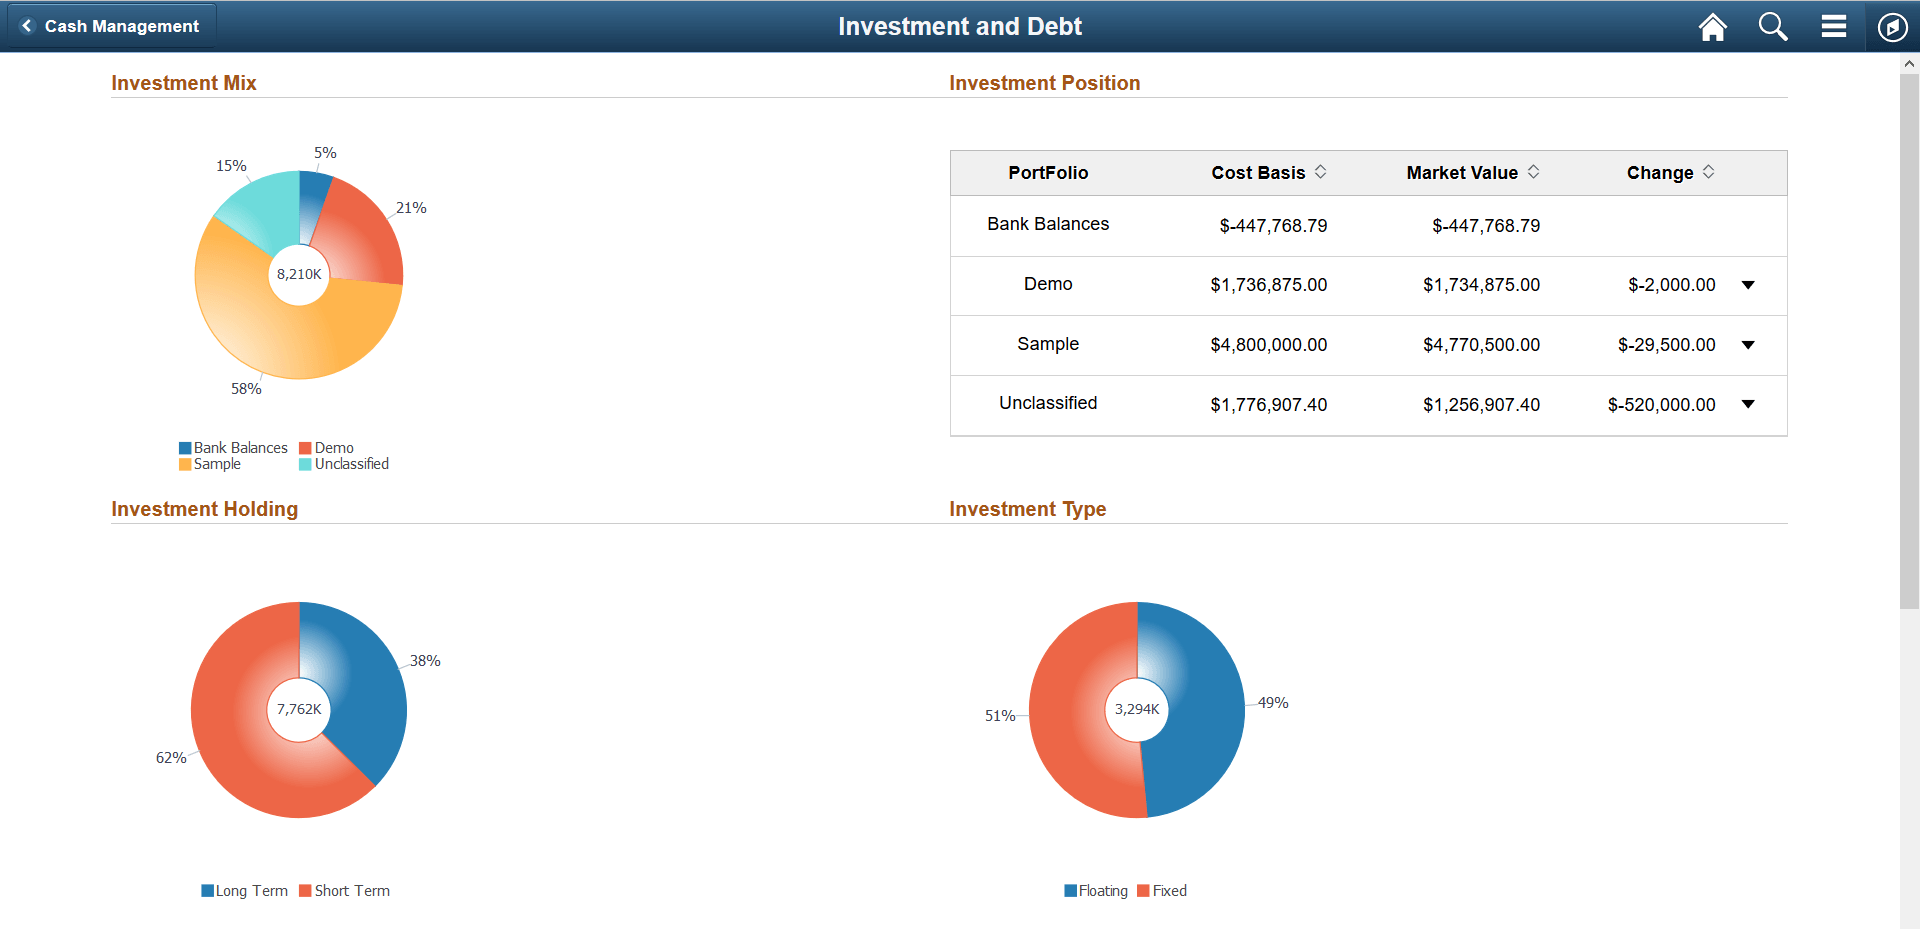Screen dimensions: 1920x929
Task: Click the back chevron next to Cash Management
Action: point(26,26)
